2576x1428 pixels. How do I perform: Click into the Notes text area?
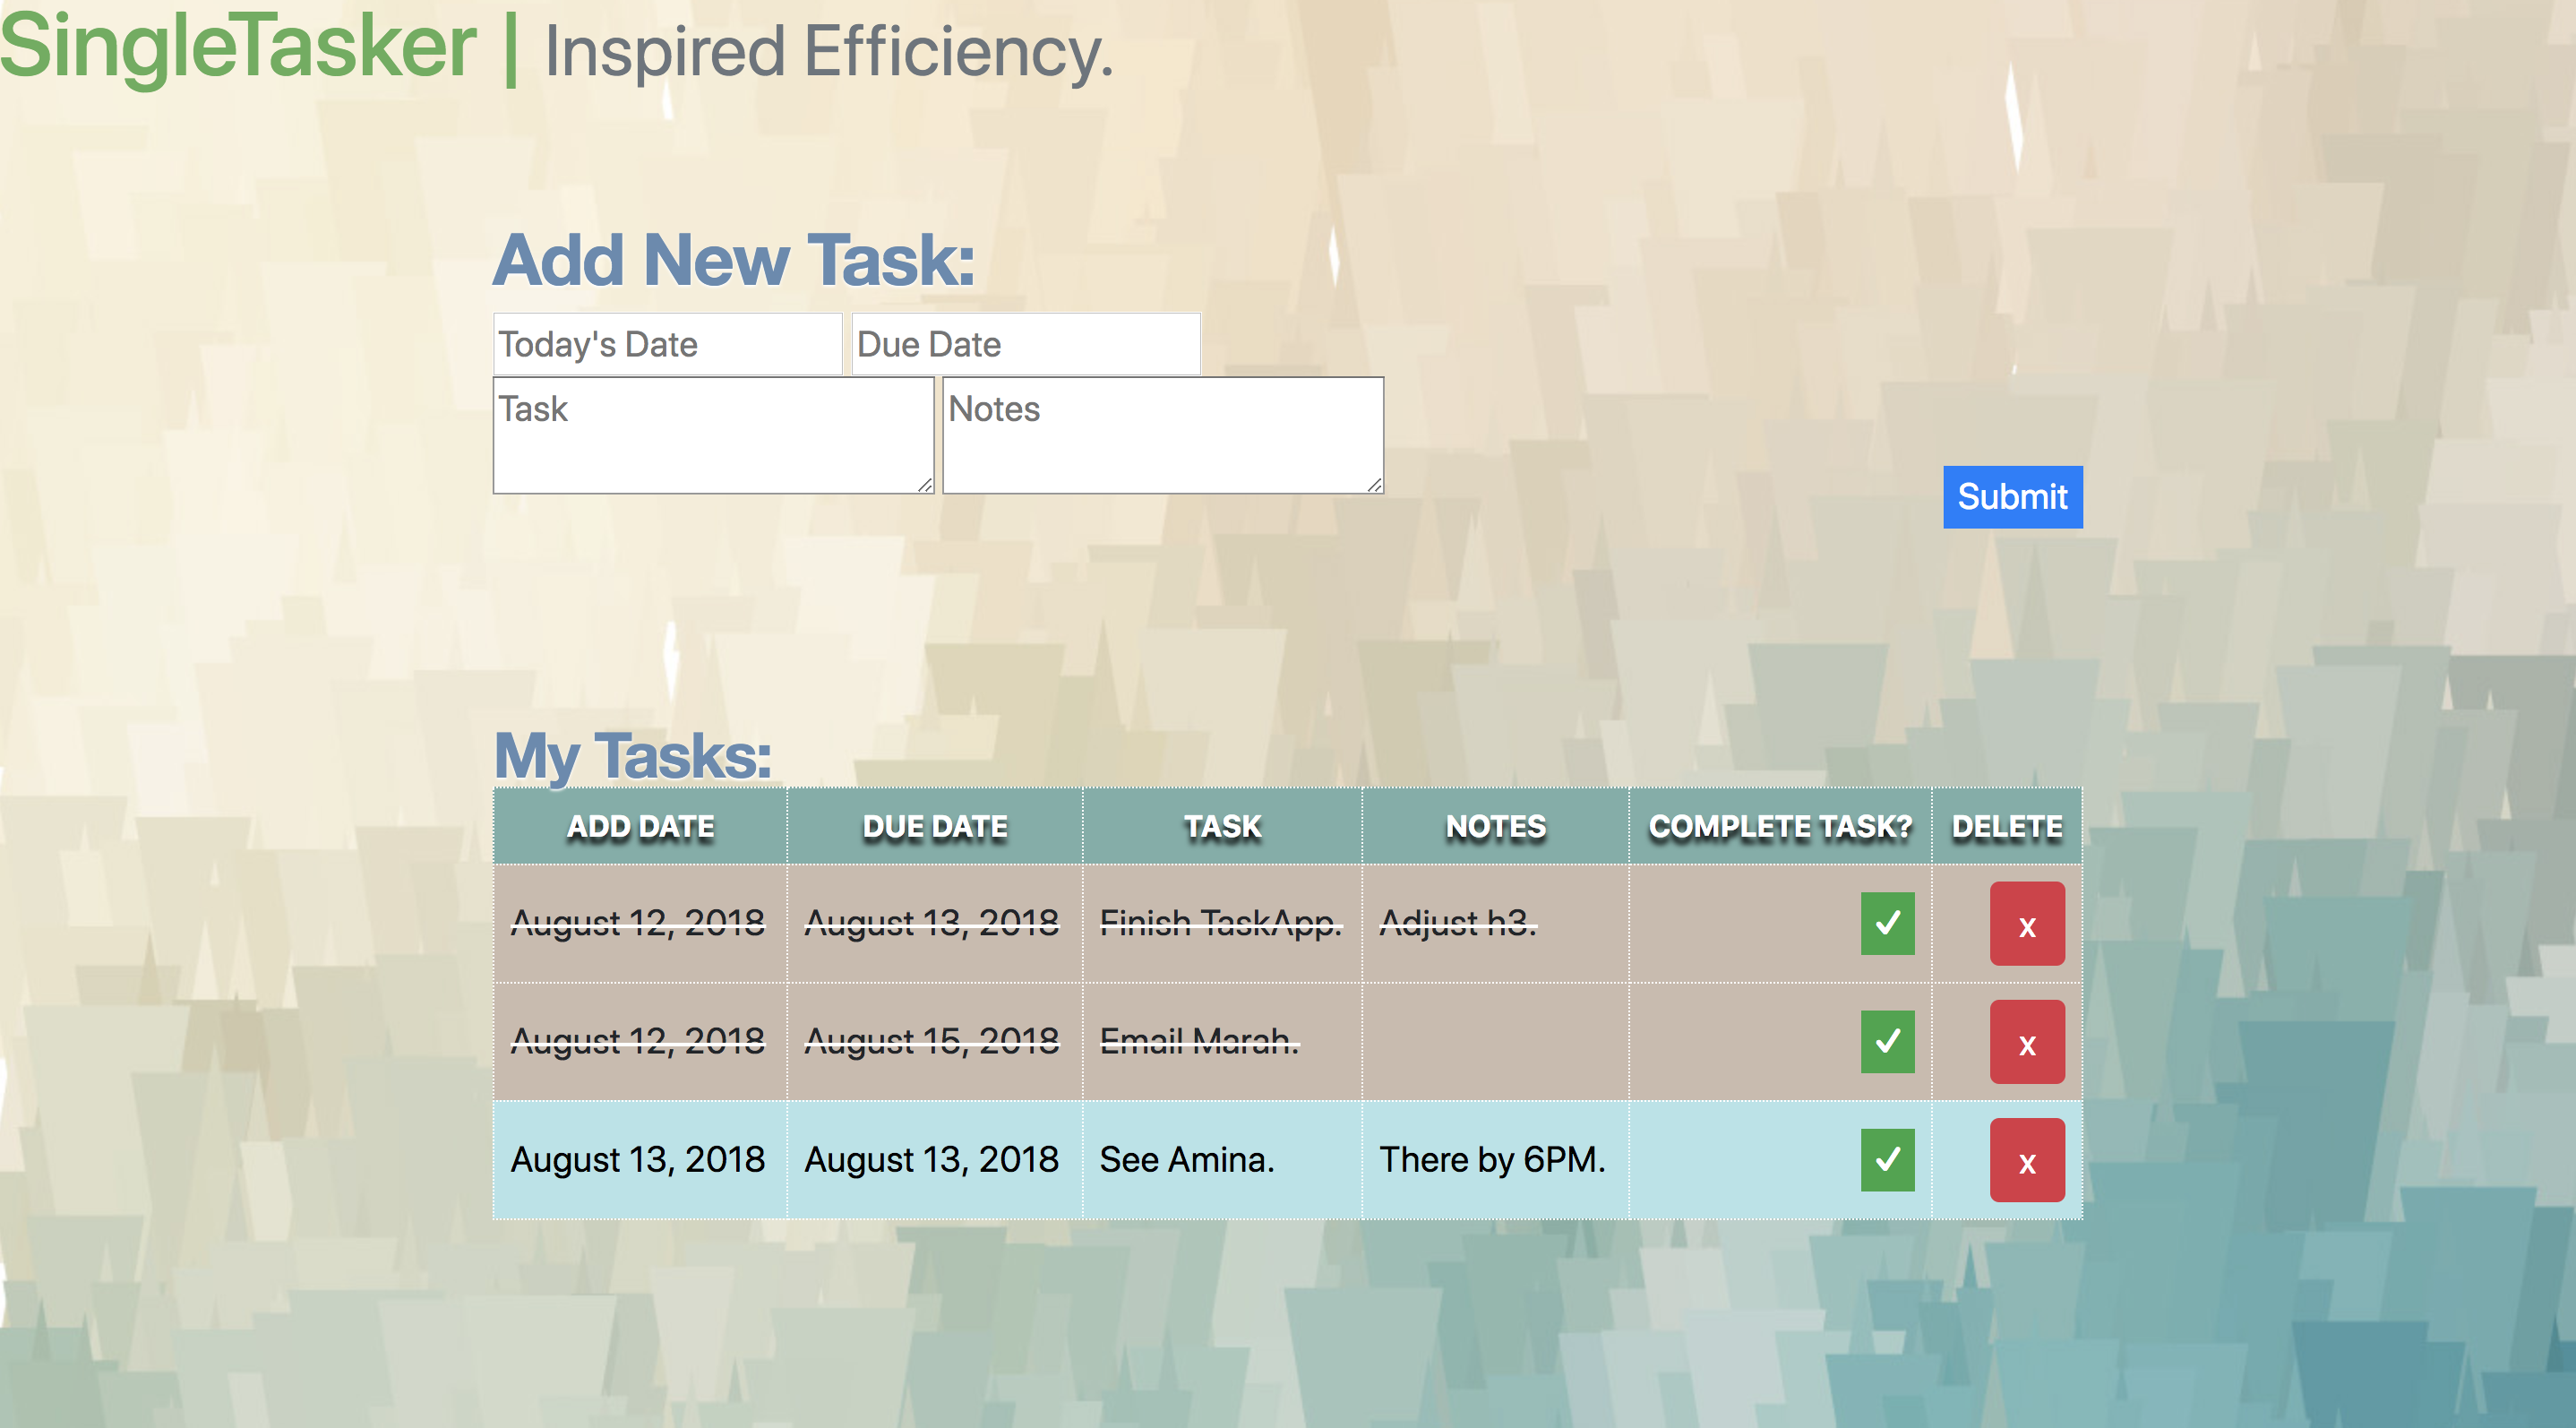coord(1163,435)
